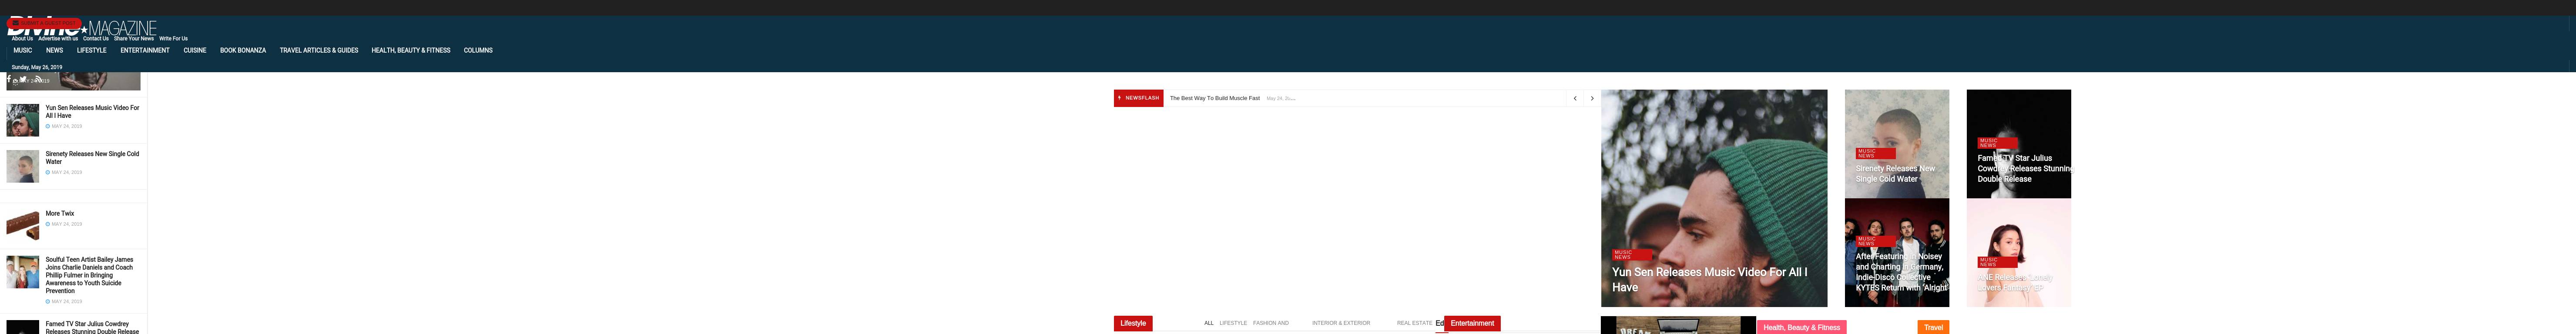Open the Lifestyle navigation menu

tap(91, 50)
